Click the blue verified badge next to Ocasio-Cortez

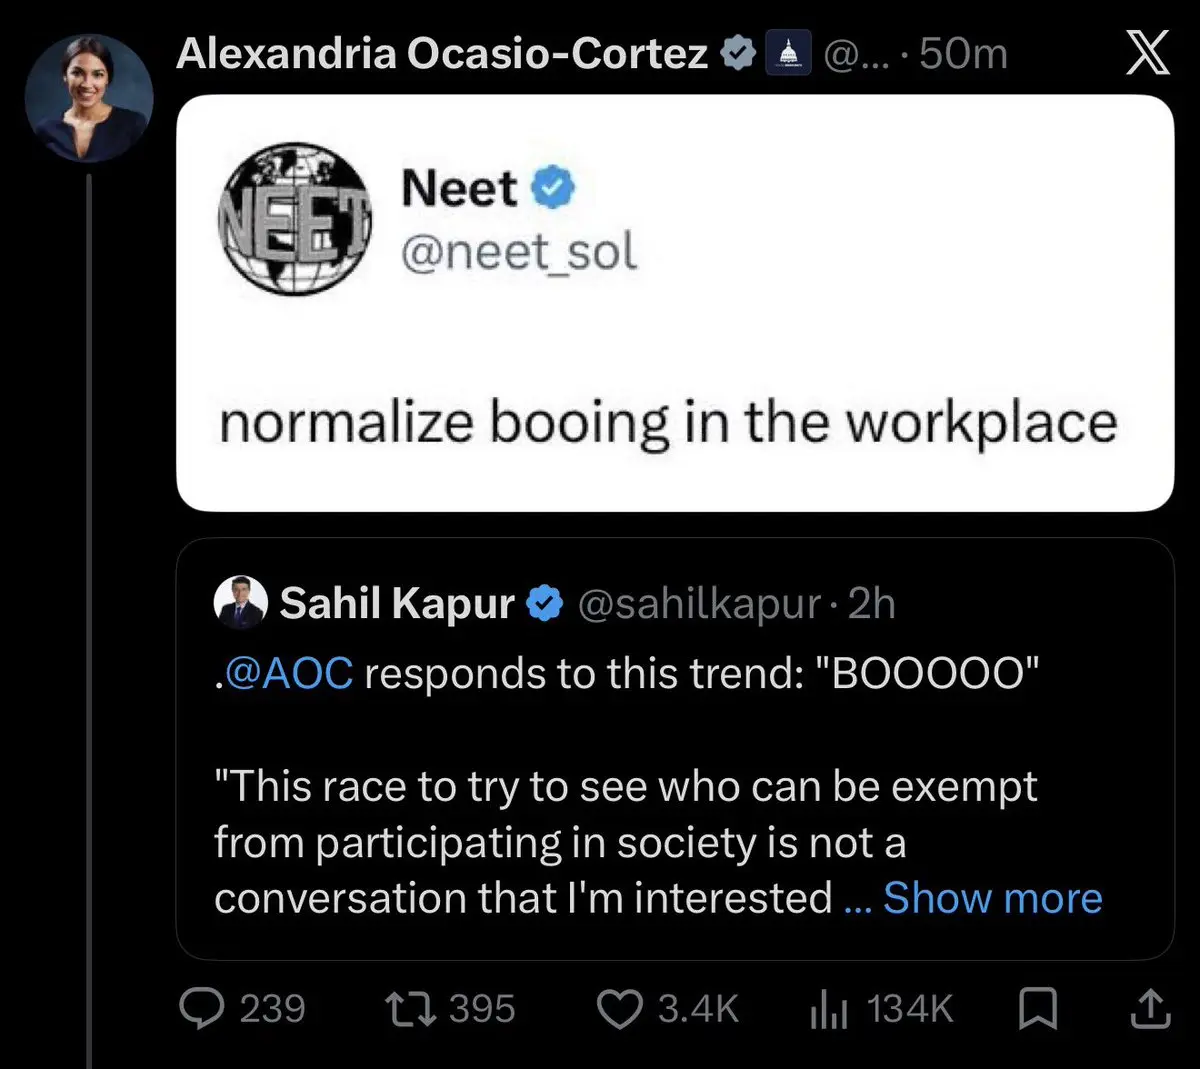(x=739, y=53)
